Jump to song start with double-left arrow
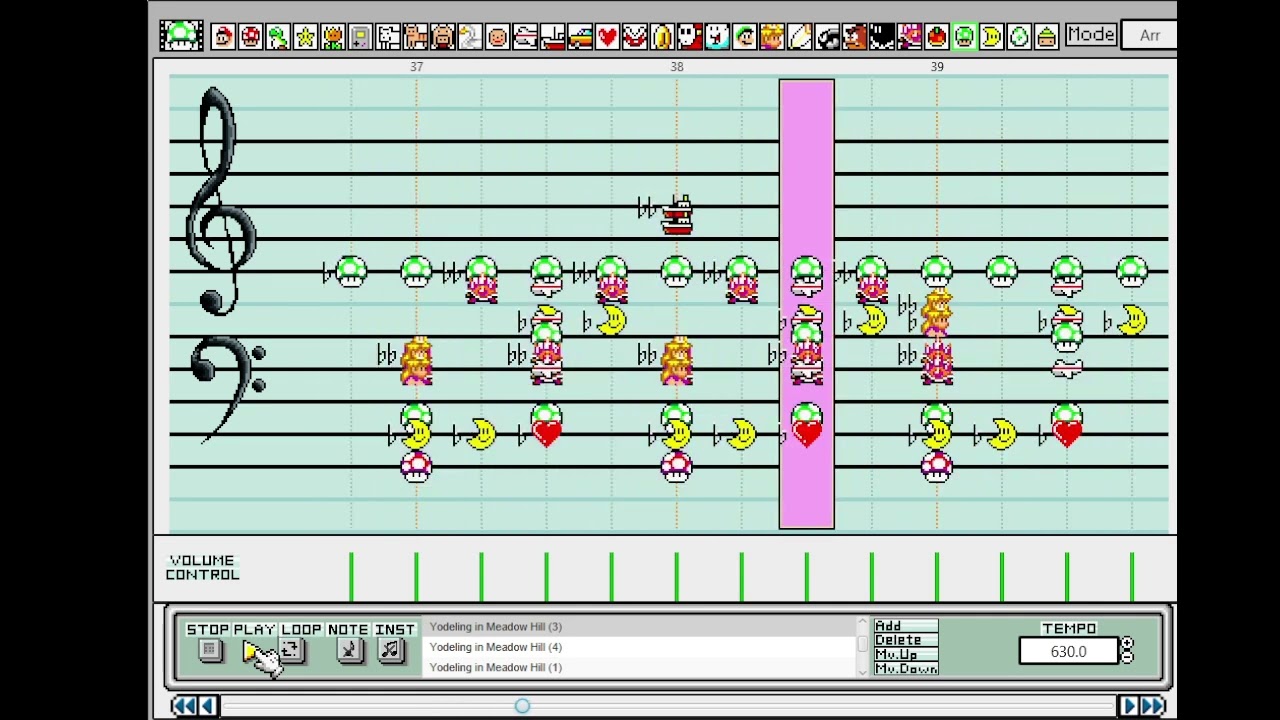Viewport: 1280px width, 720px height. tap(184, 706)
